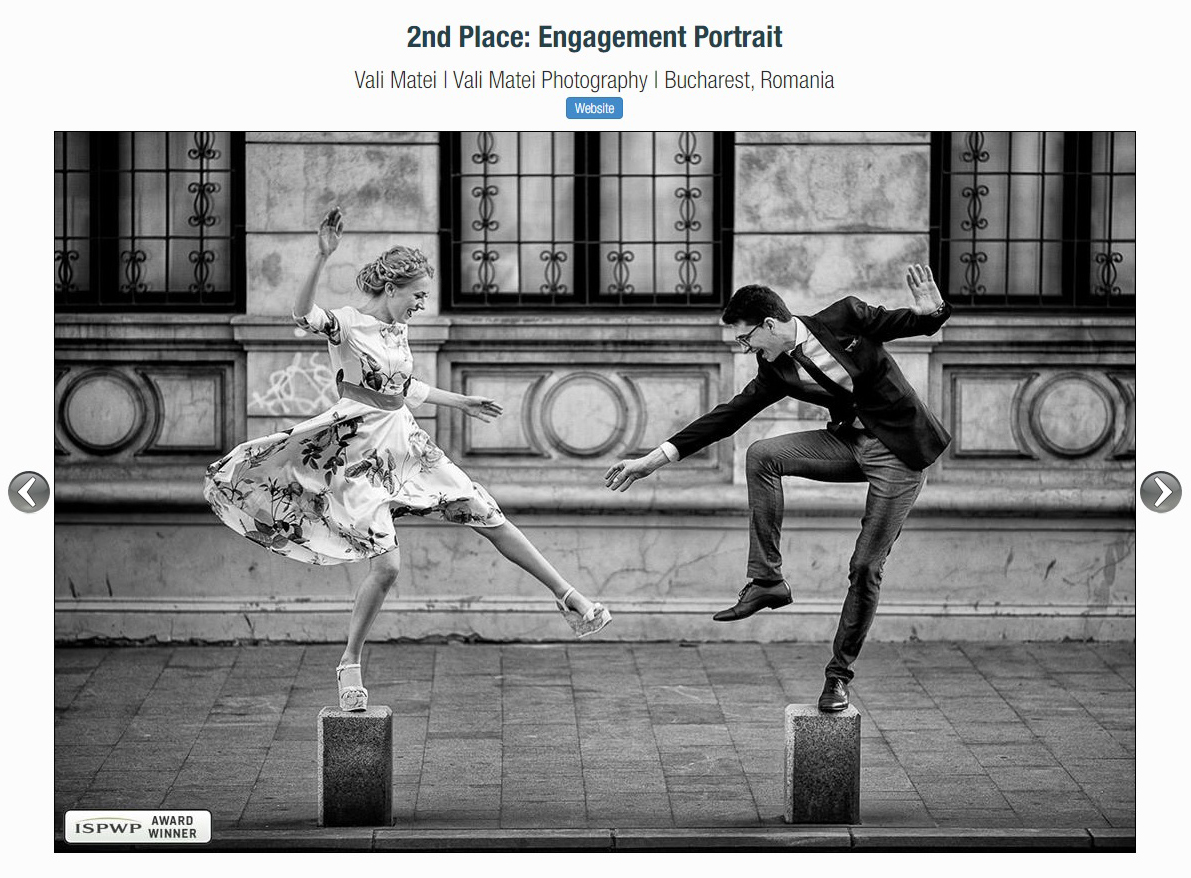Click the left stone bollard under the woman
Screen dimensions: 1191x878
pos(355,765)
